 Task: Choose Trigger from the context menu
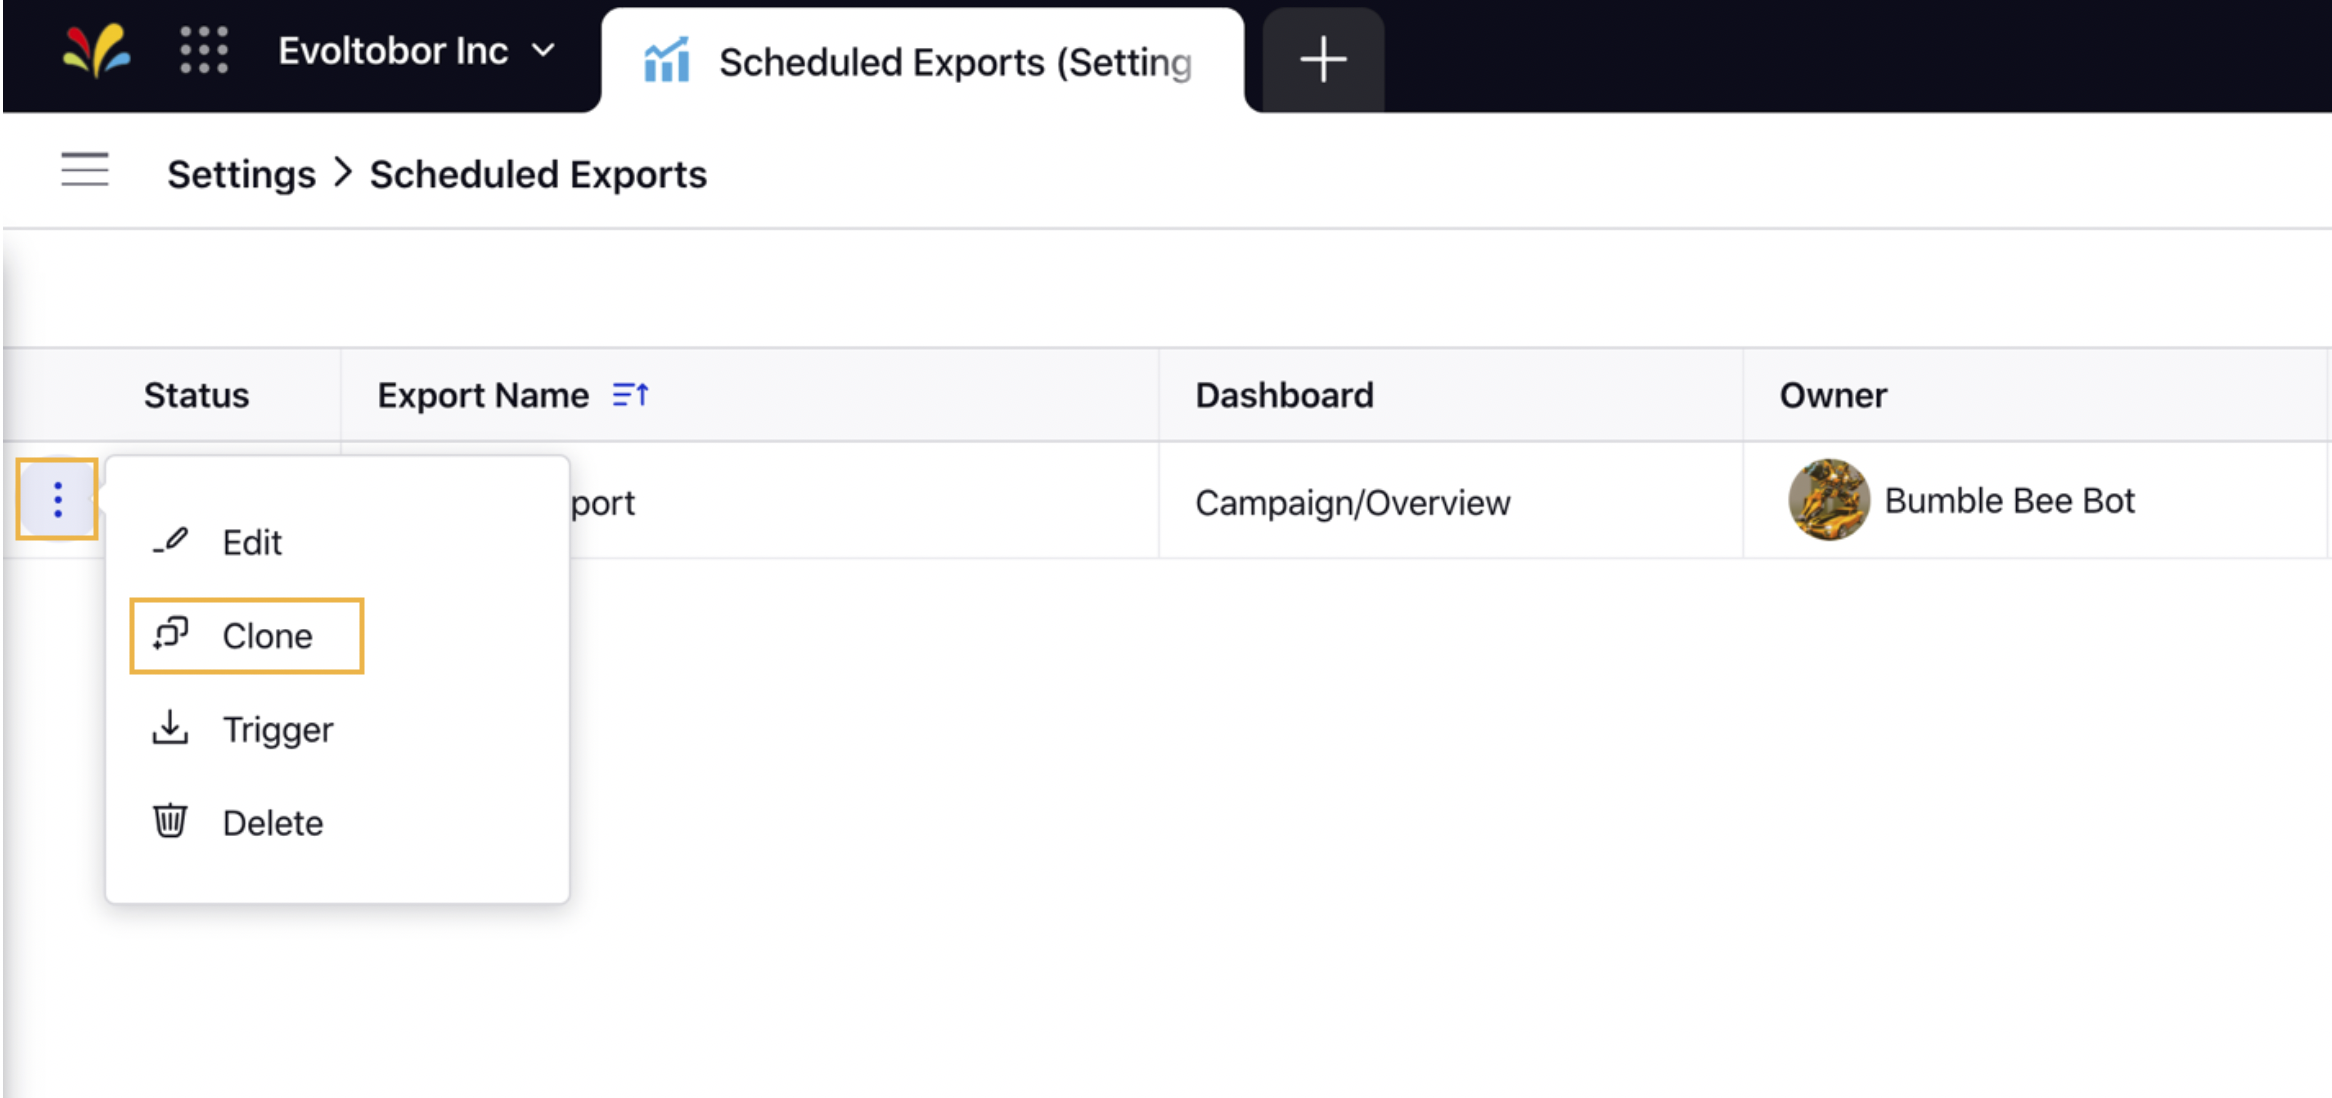(337, 729)
